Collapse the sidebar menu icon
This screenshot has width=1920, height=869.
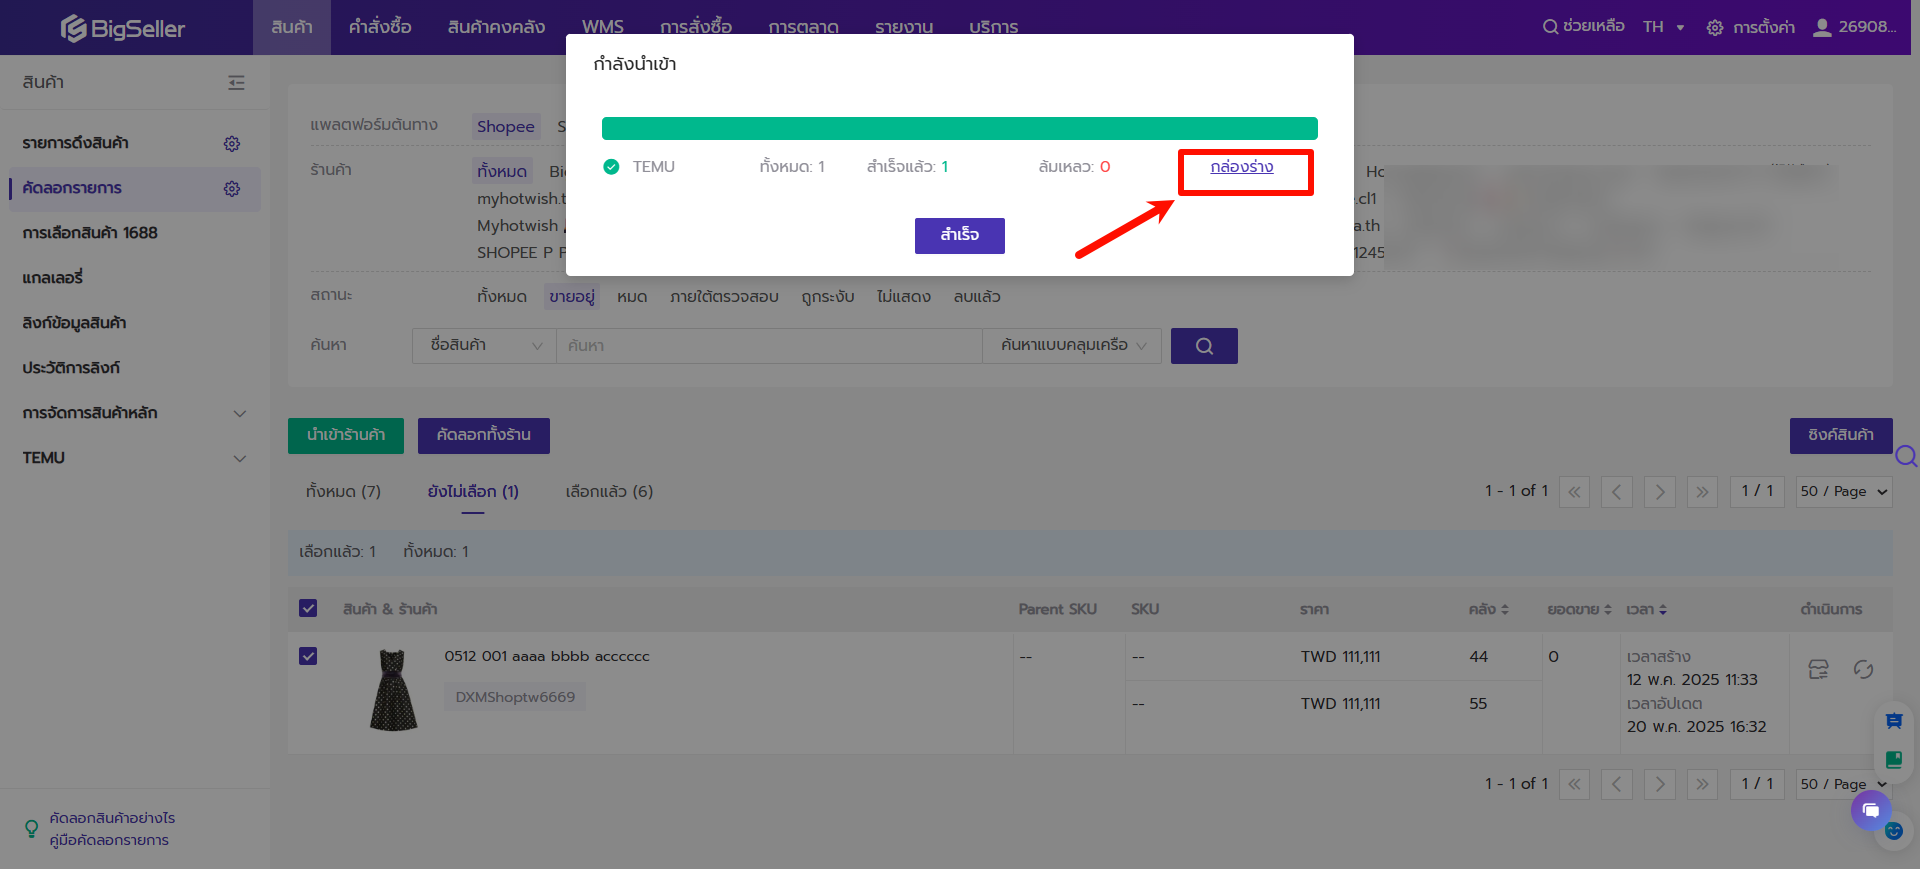click(236, 83)
